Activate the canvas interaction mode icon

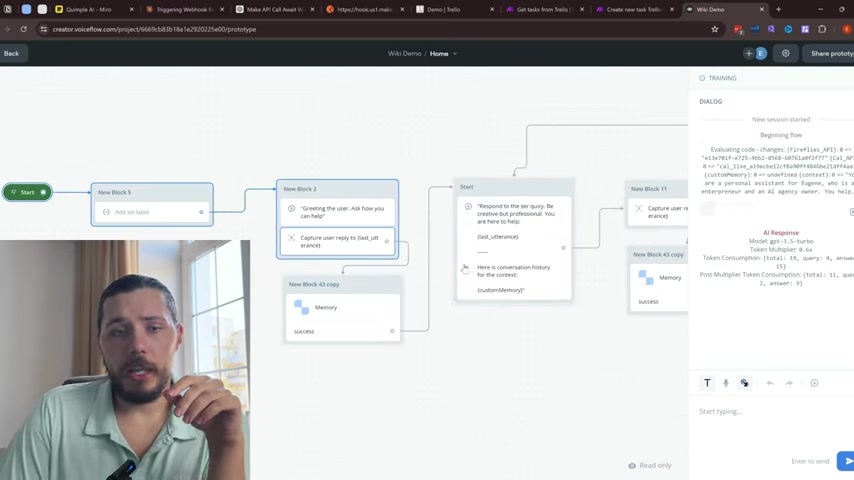click(745, 383)
